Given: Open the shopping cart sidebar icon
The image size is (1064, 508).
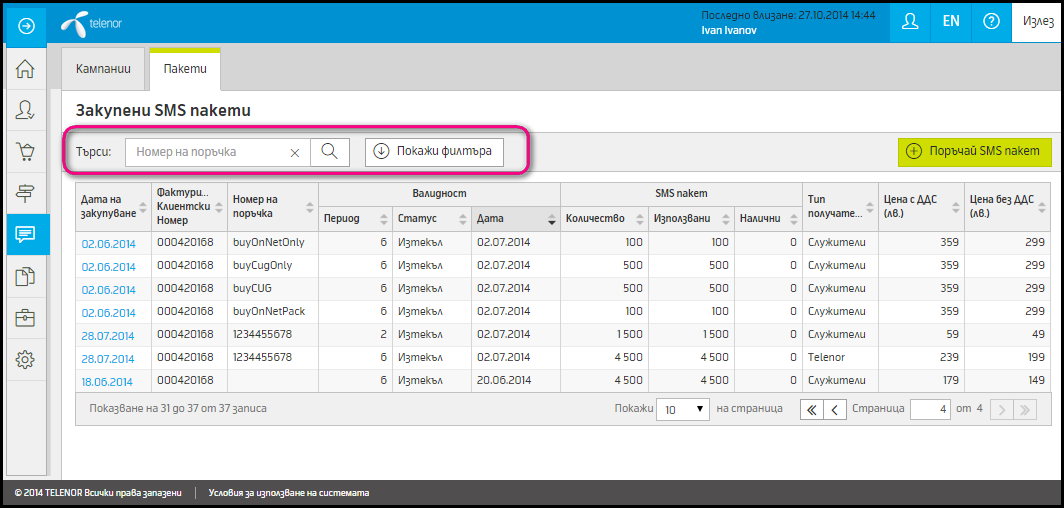Looking at the screenshot, I should pyautogui.click(x=26, y=151).
